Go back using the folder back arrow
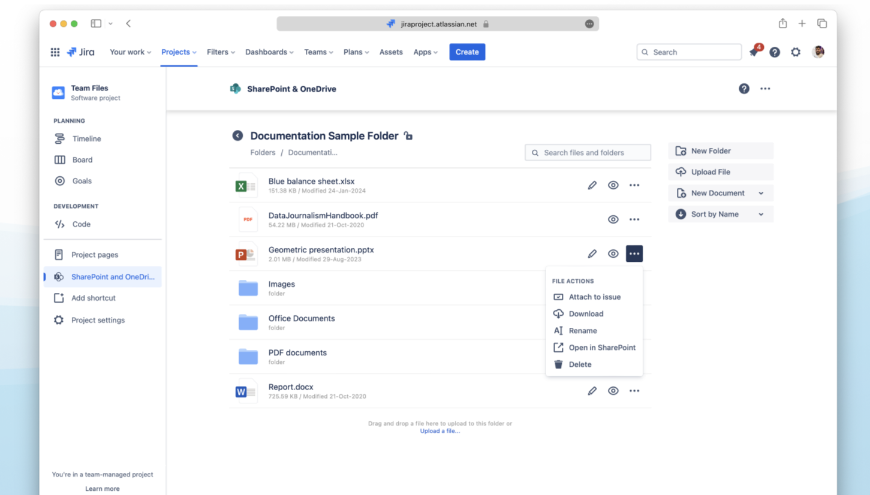The image size is (870, 495). coord(237,136)
